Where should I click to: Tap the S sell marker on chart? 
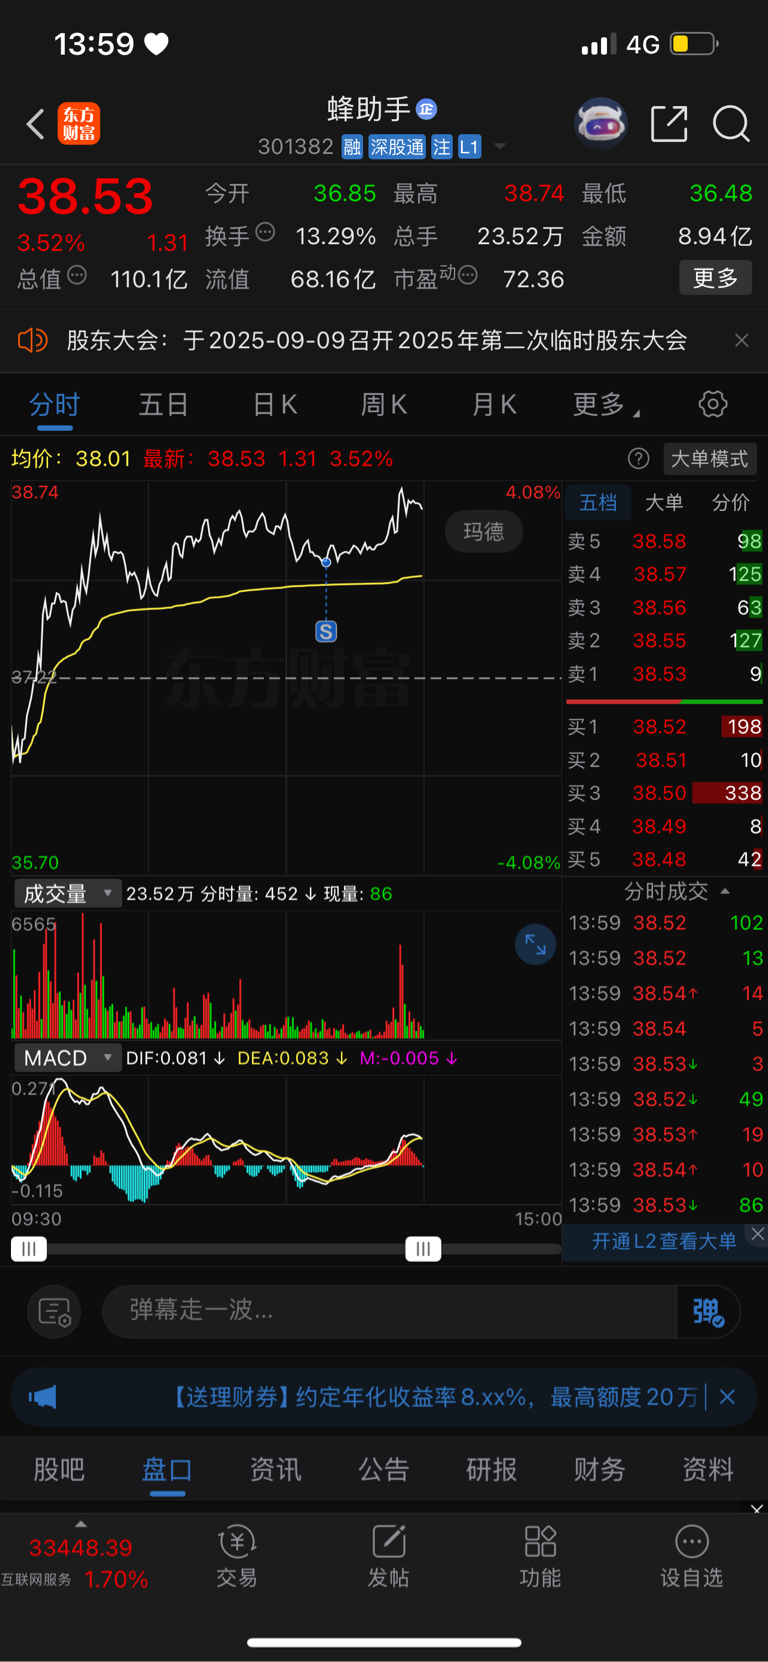(326, 631)
